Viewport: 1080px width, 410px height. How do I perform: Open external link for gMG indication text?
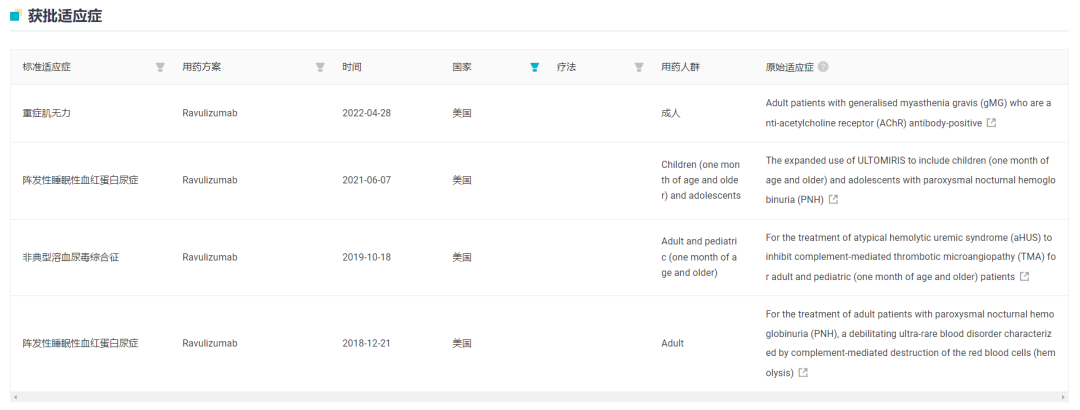point(991,123)
